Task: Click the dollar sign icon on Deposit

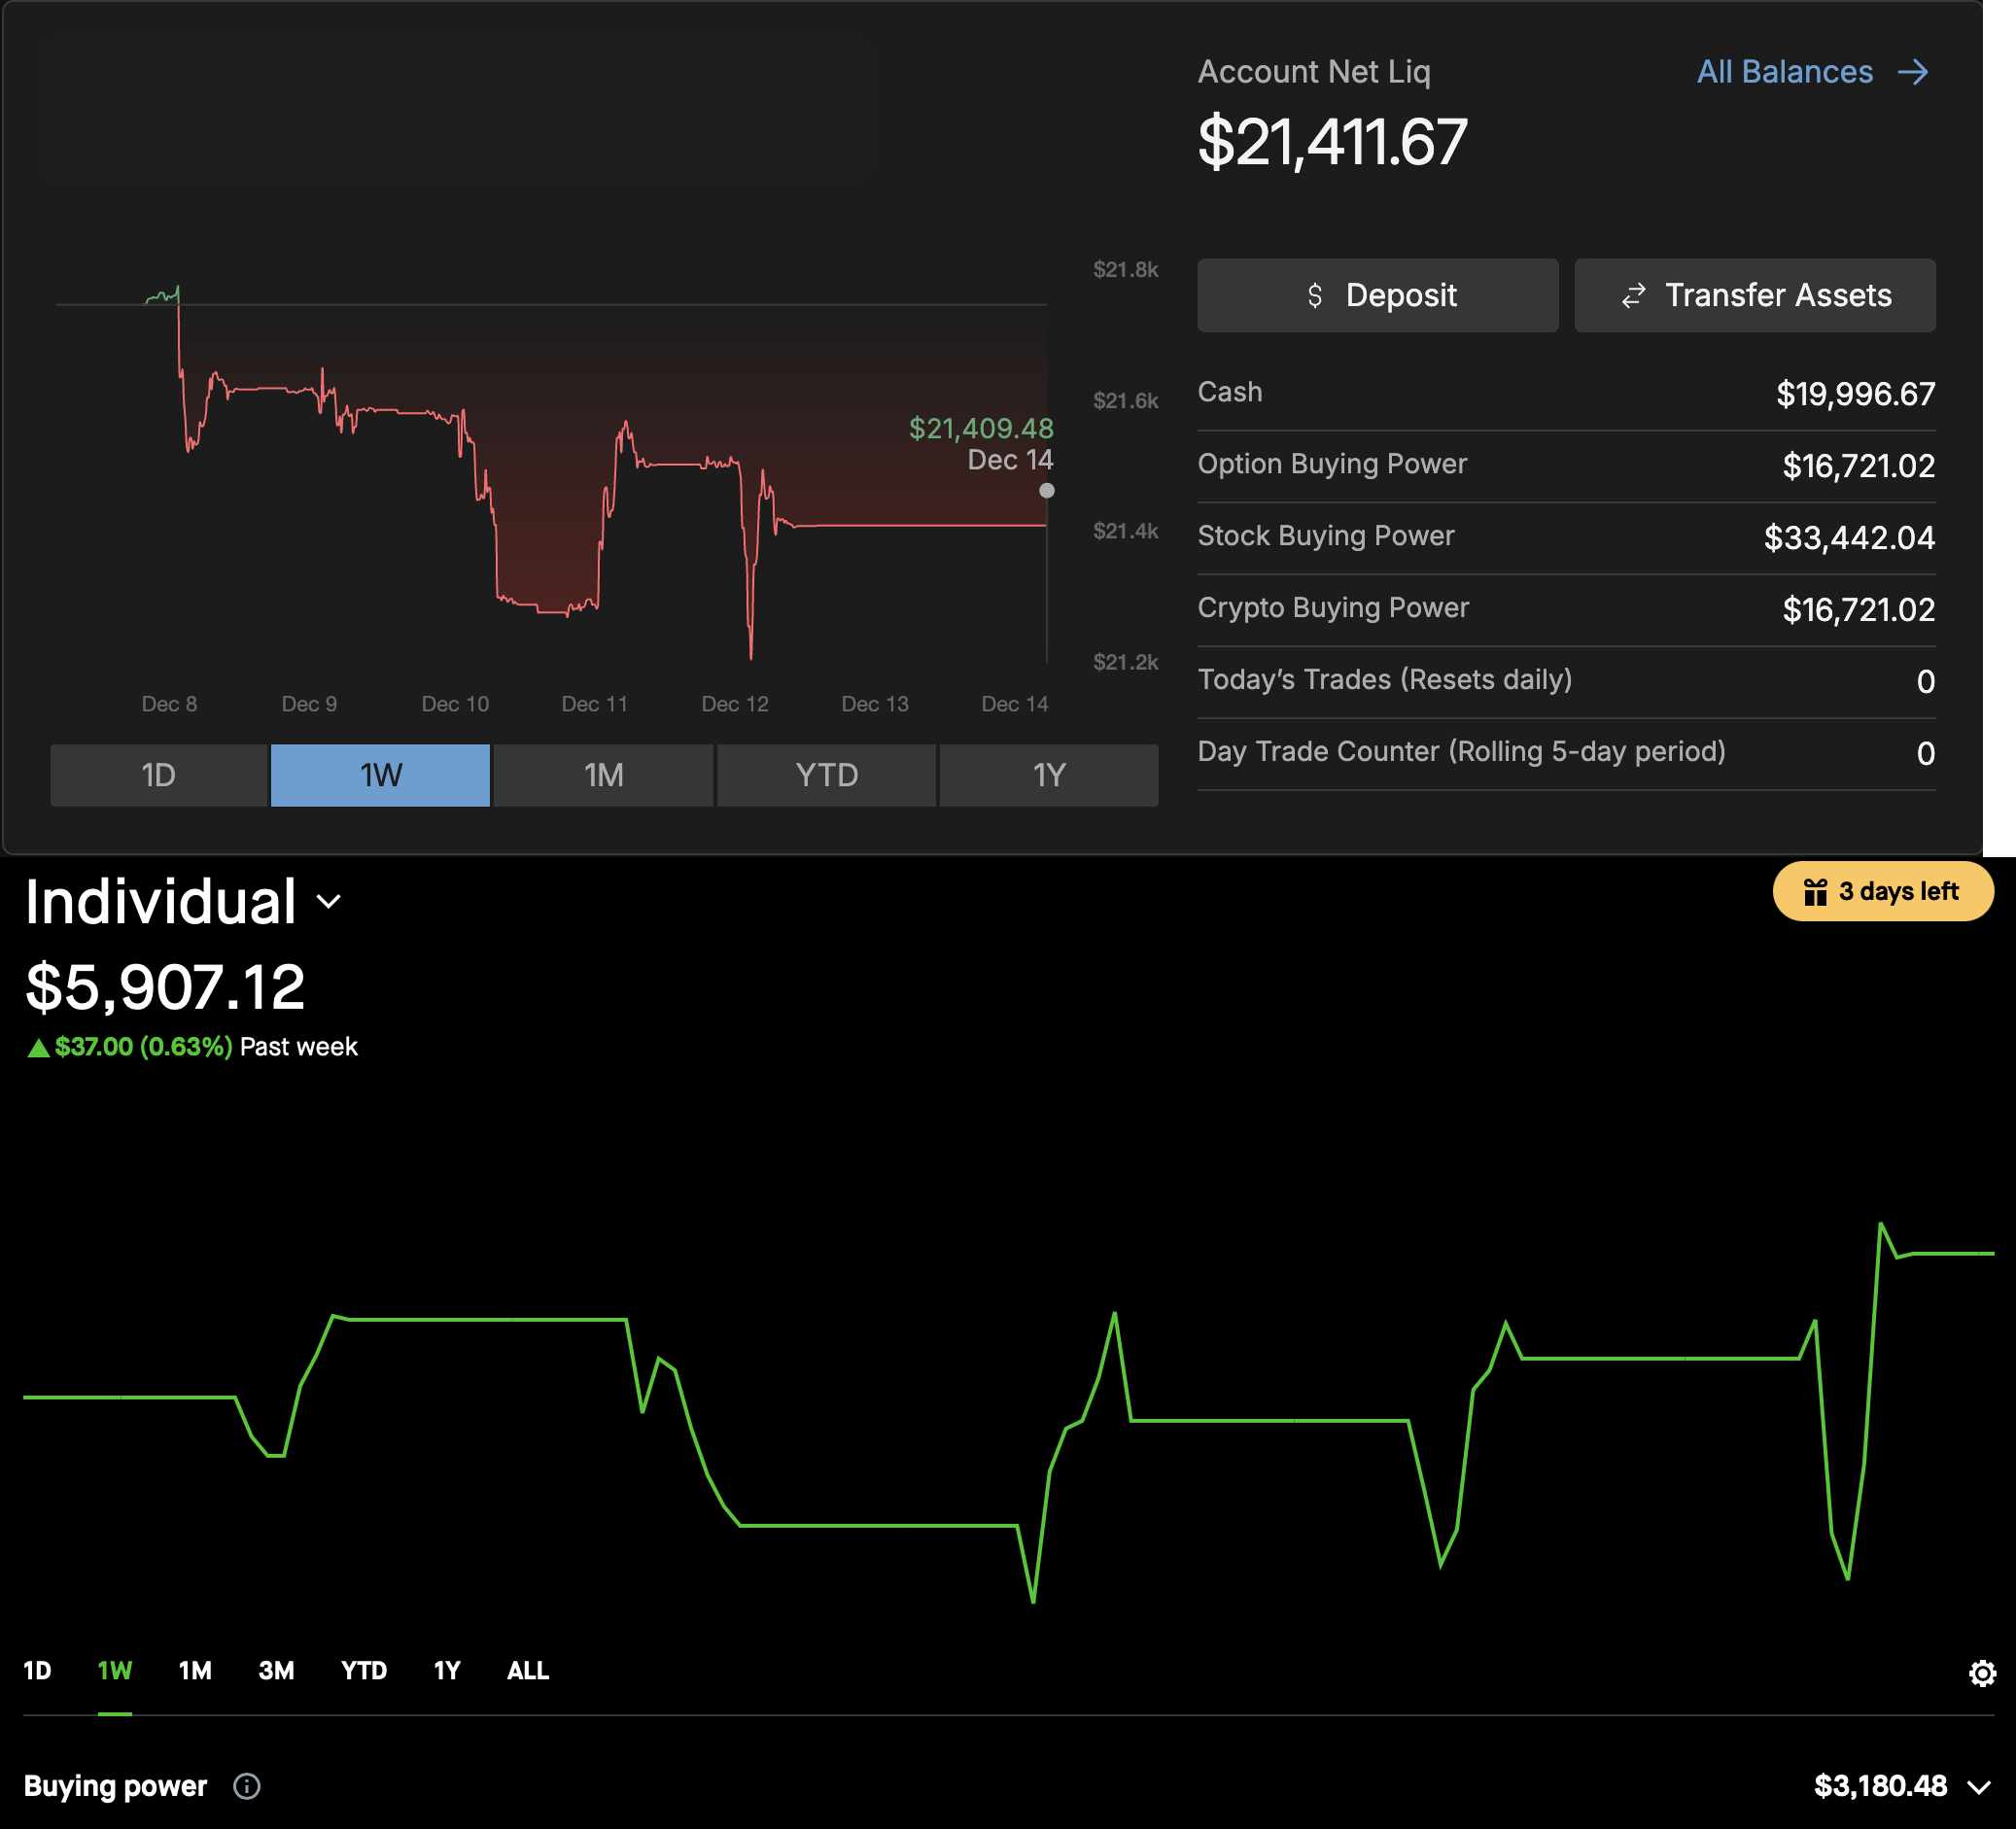Action: pyautogui.click(x=1314, y=296)
